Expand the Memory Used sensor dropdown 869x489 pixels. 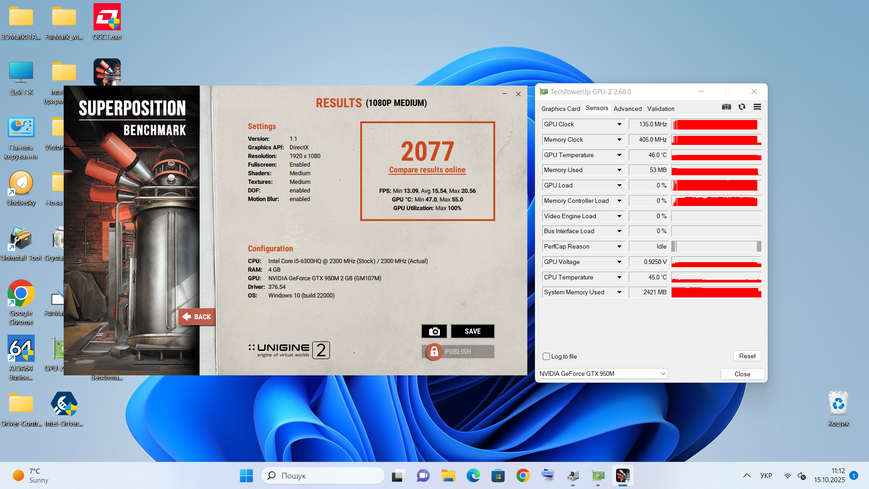coord(619,170)
